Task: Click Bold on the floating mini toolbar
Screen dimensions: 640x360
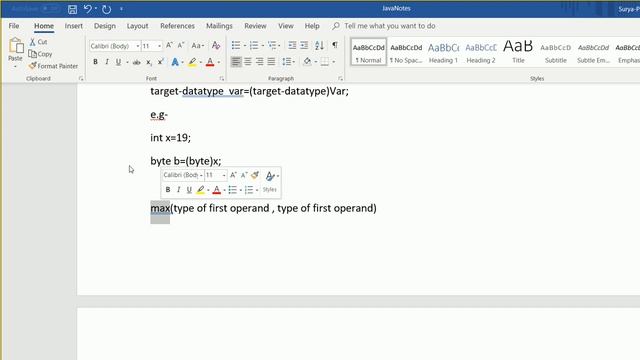Action: tap(168, 190)
